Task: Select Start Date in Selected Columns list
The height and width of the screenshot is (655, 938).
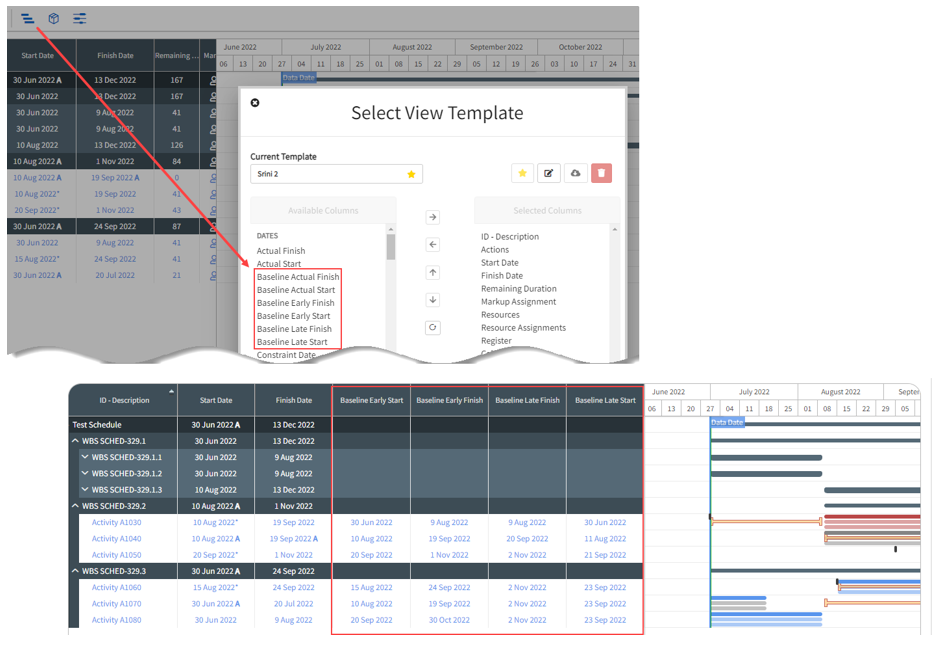Action: 500,263
